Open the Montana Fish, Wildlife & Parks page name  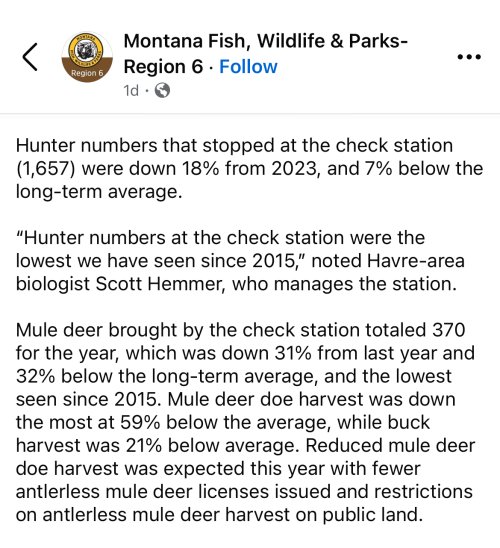[x=266, y=53]
